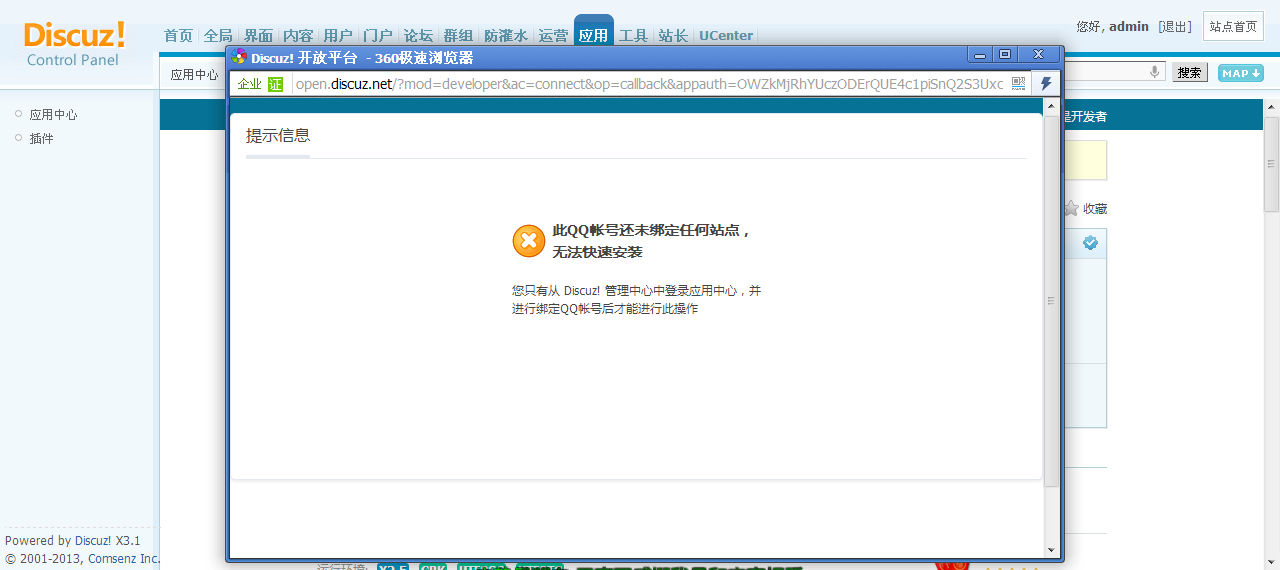Click the green 证 certificate badge

point(275,84)
